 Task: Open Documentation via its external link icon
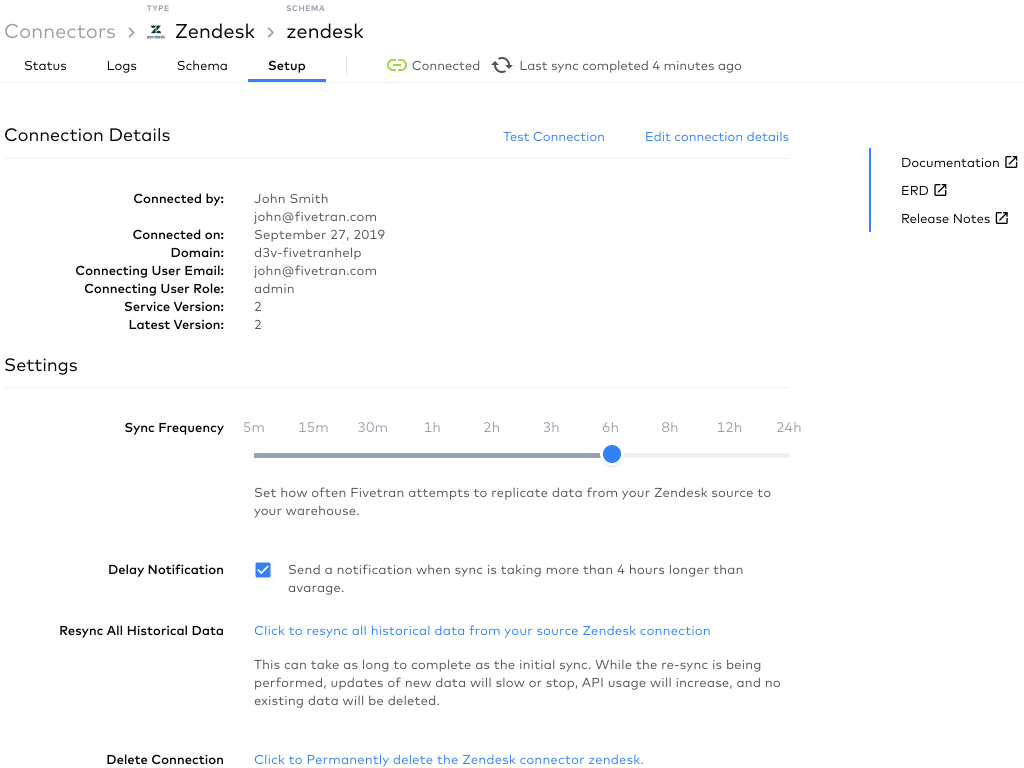click(x=1011, y=161)
